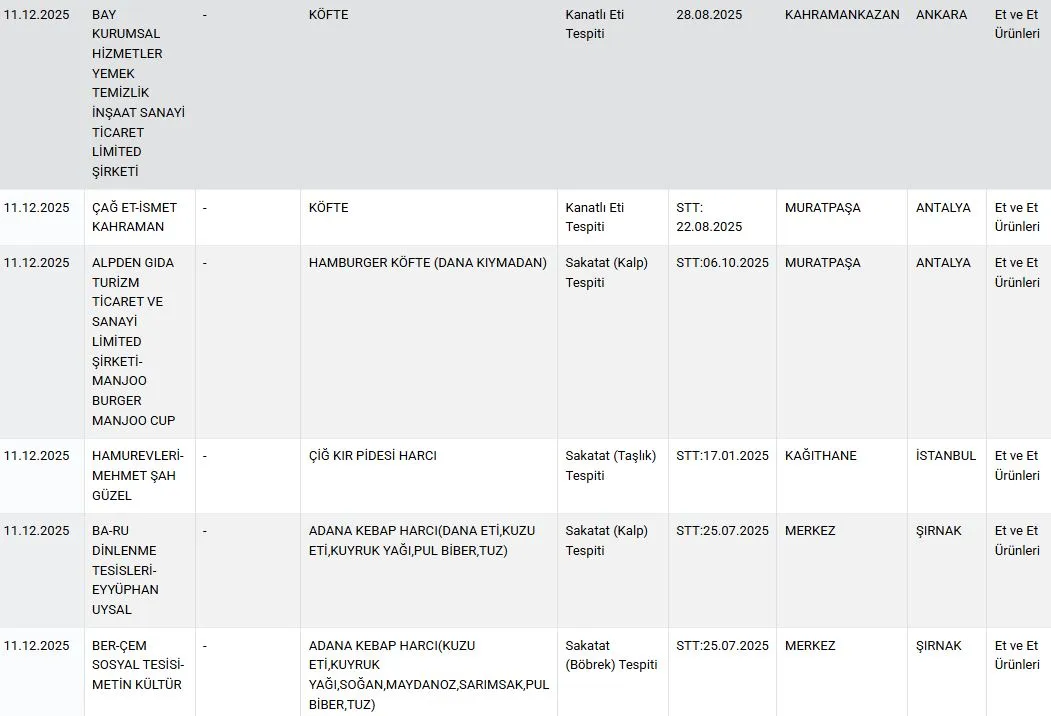Click the ALPDEN GIDA TURİZM company cell

click(x=134, y=341)
